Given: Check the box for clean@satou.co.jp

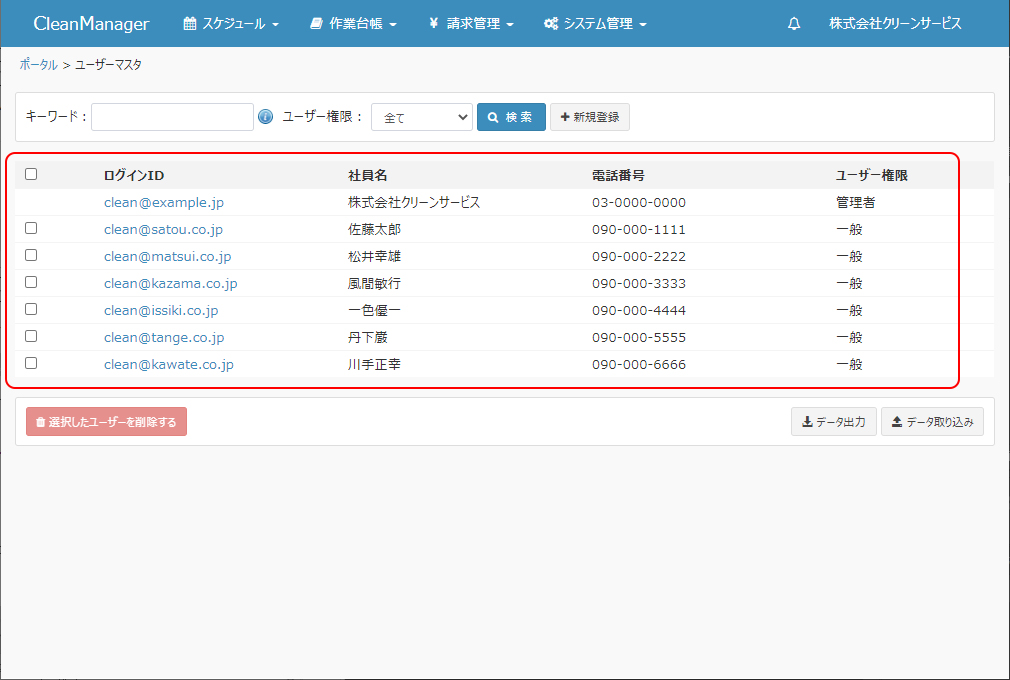Looking at the screenshot, I should click(31, 228).
